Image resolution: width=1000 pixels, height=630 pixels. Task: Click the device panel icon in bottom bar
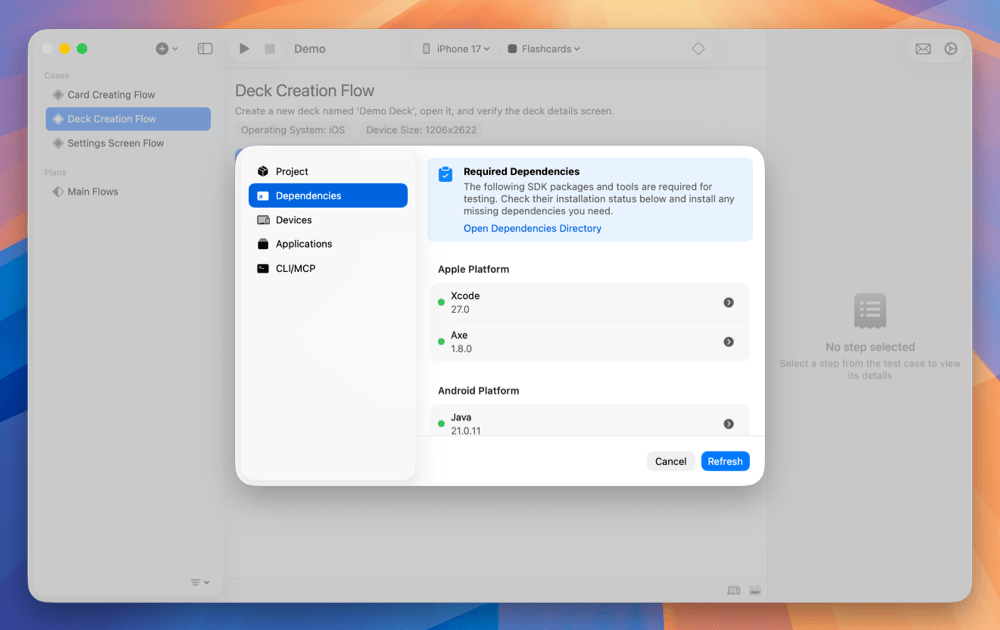(733, 590)
